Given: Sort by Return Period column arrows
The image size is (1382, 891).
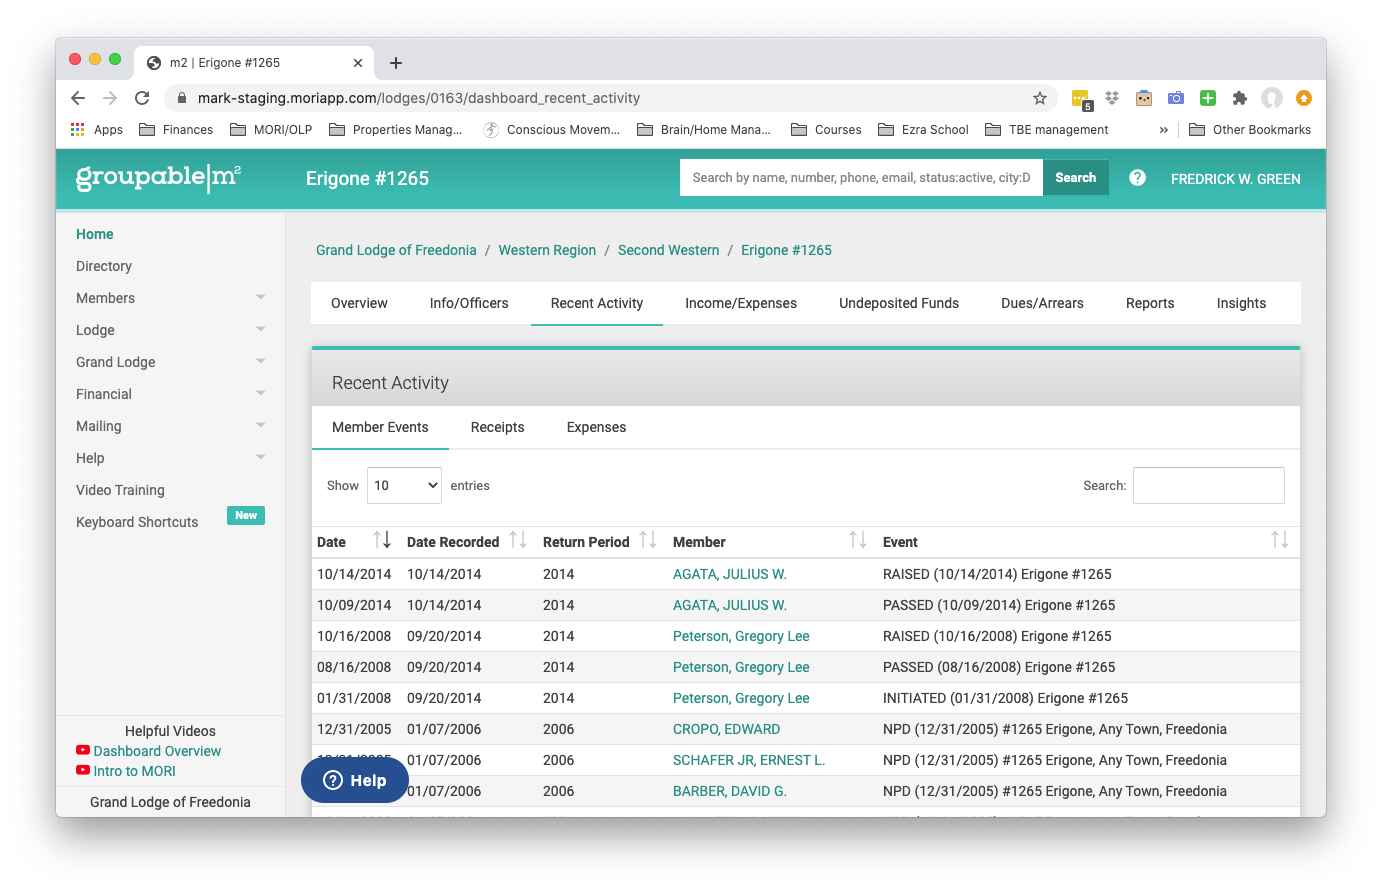Looking at the screenshot, I should coord(648,541).
